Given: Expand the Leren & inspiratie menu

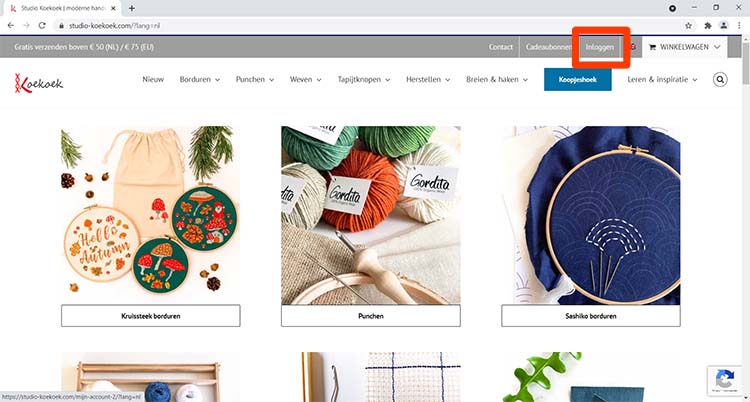Looking at the screenshot, I should [662, 79].
